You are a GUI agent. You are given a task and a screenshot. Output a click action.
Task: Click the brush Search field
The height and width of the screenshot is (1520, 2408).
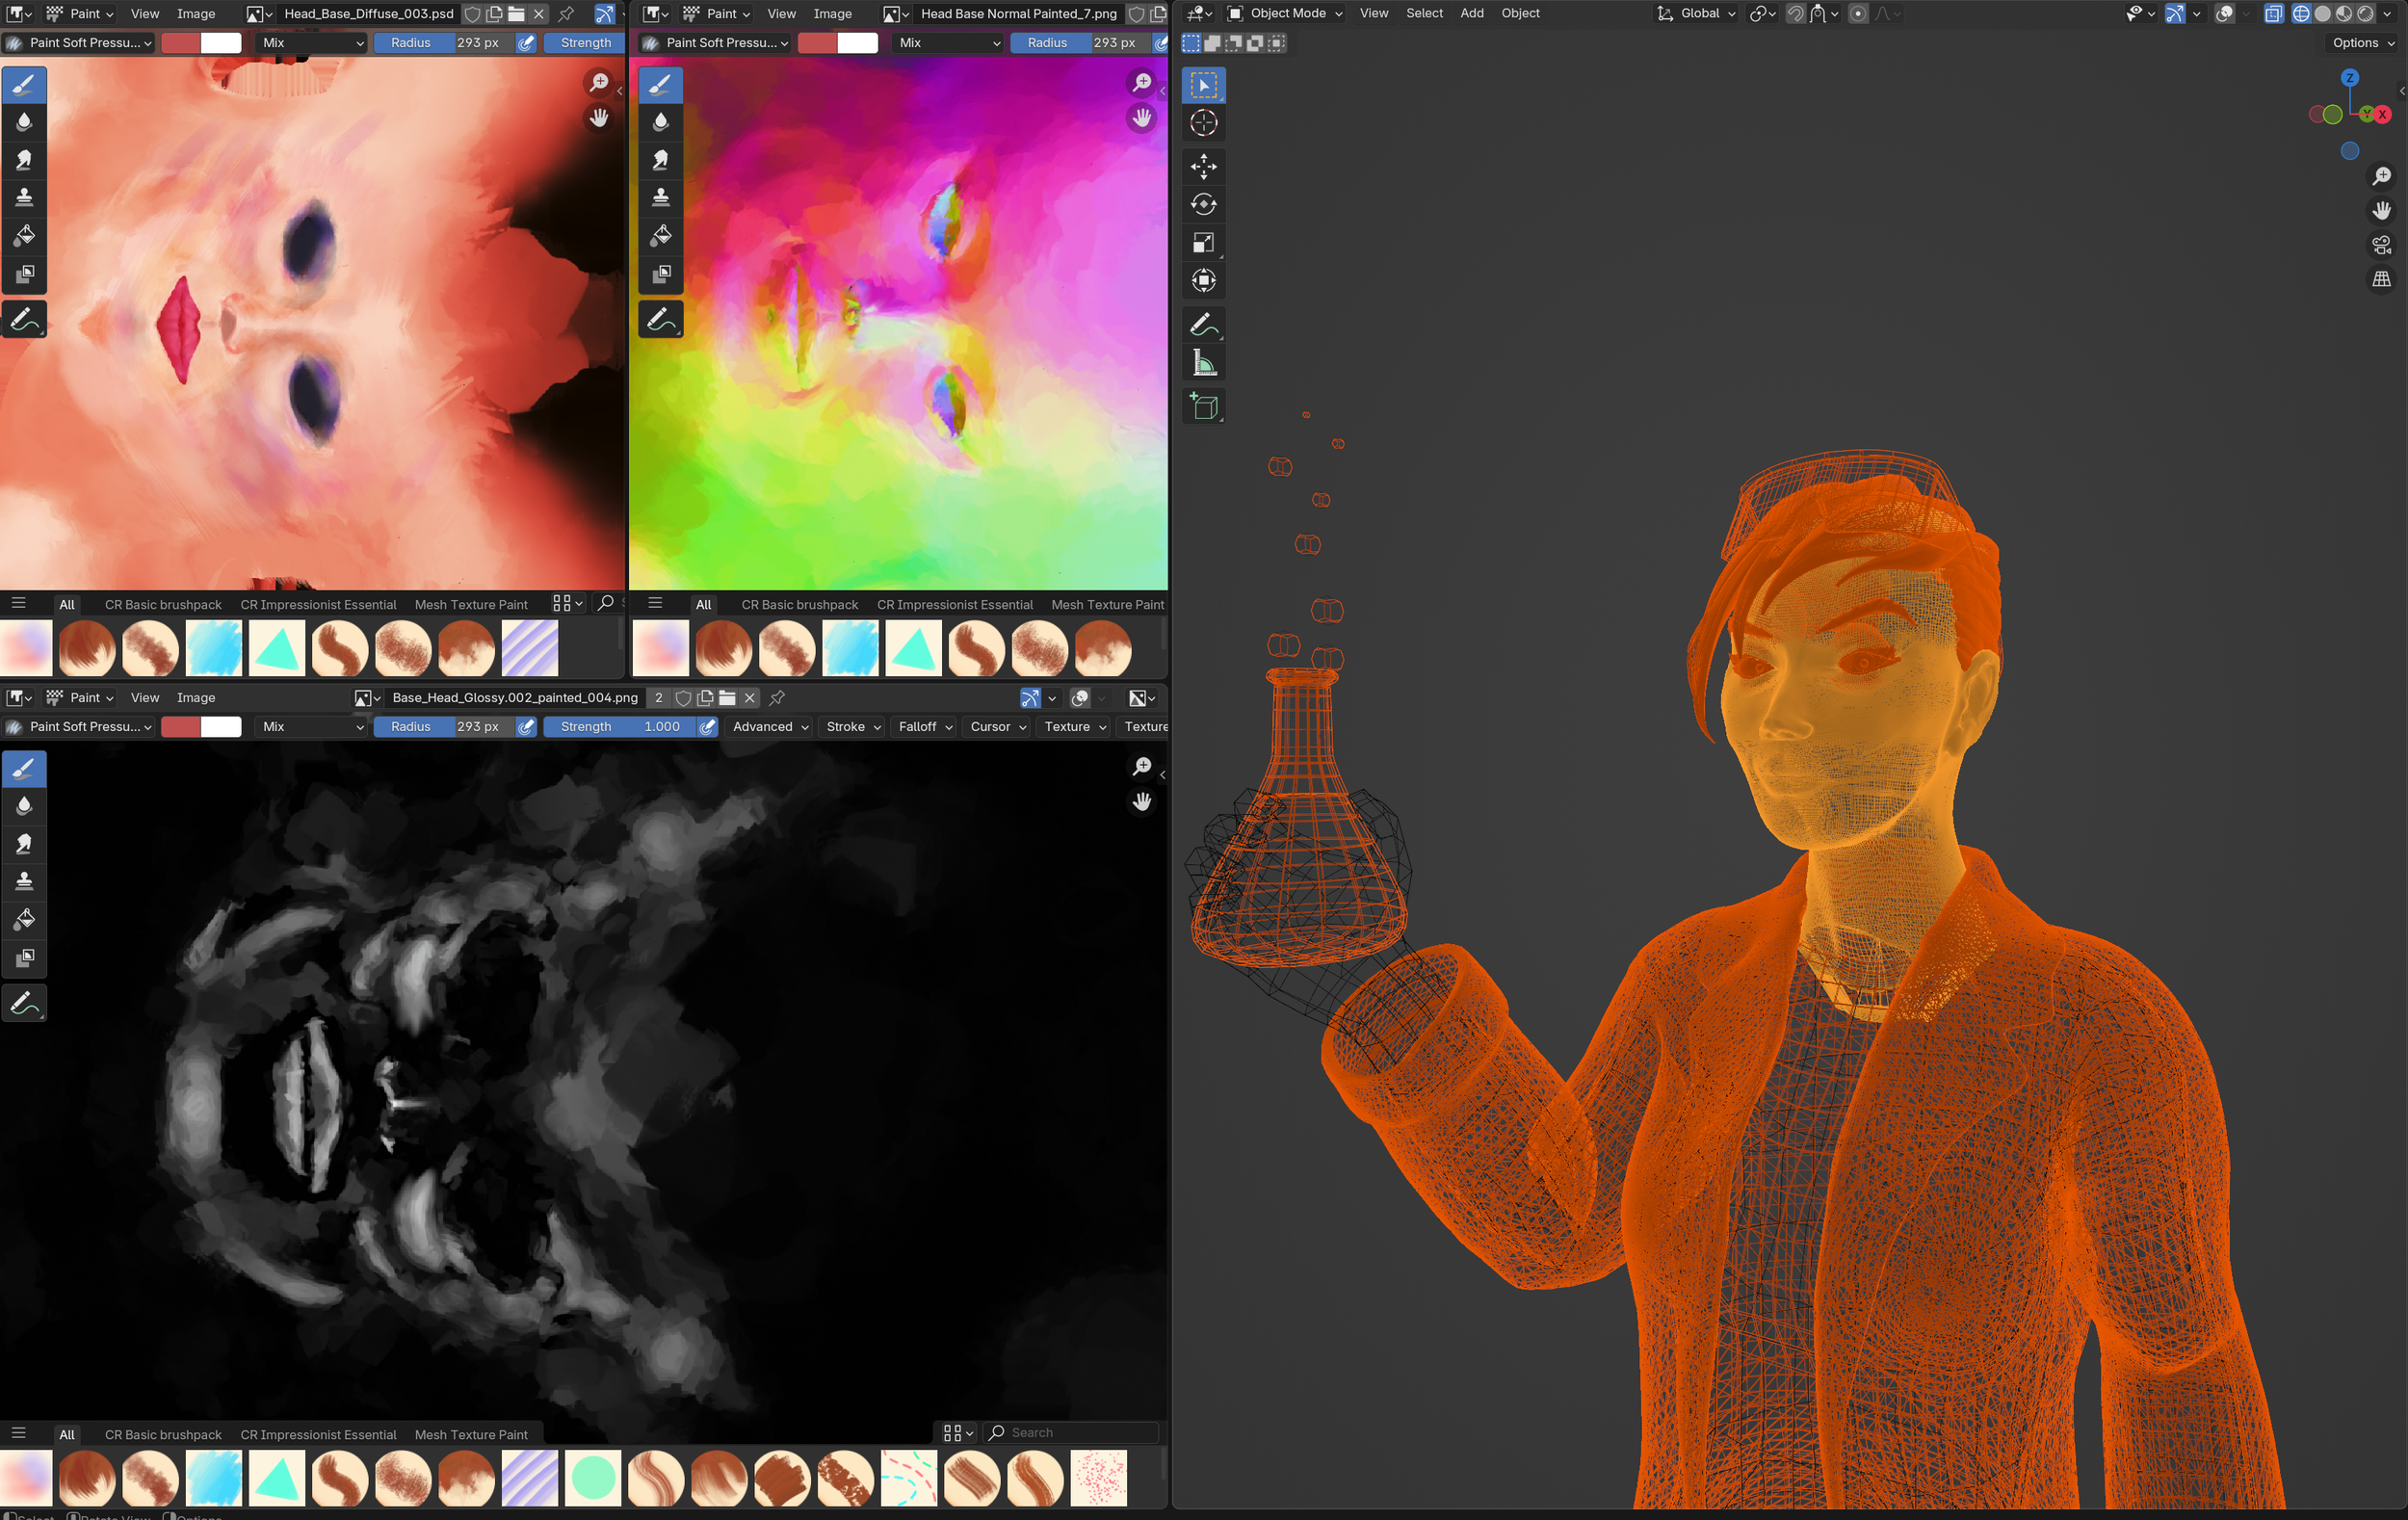pos(1071,1433)
